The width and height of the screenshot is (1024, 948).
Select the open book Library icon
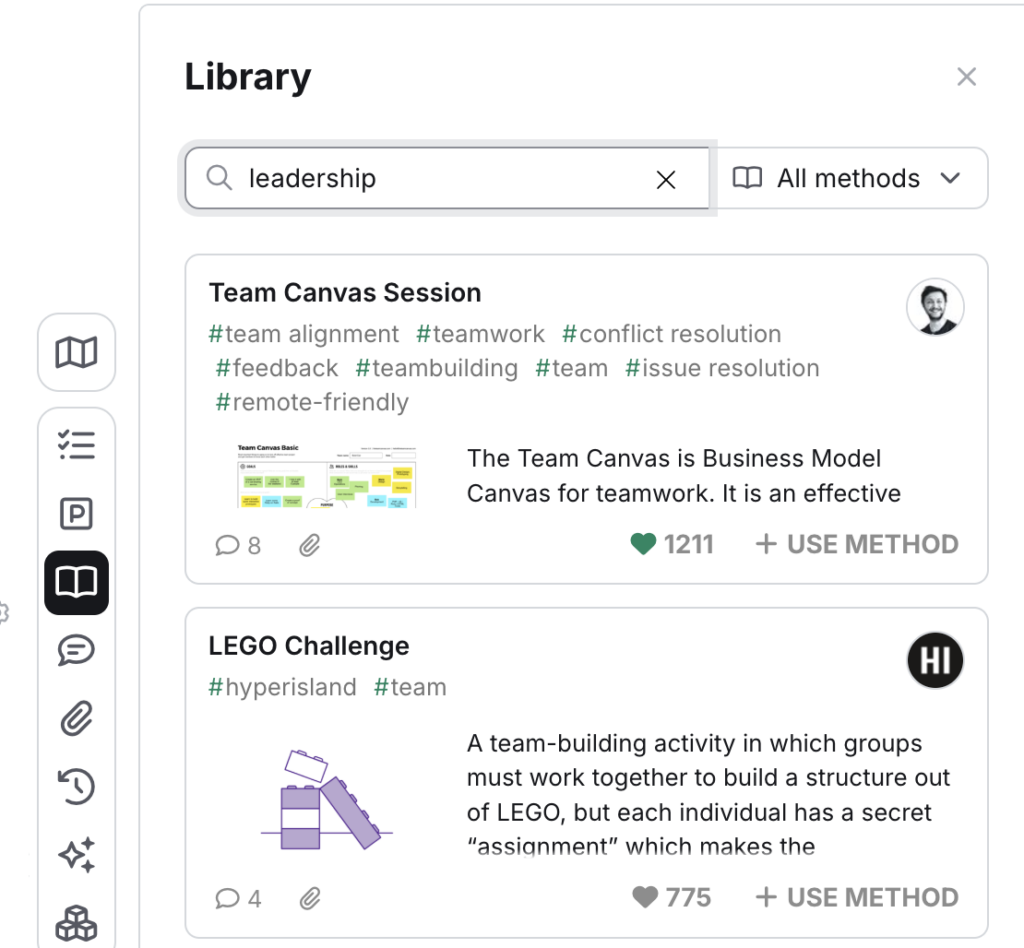76,582
